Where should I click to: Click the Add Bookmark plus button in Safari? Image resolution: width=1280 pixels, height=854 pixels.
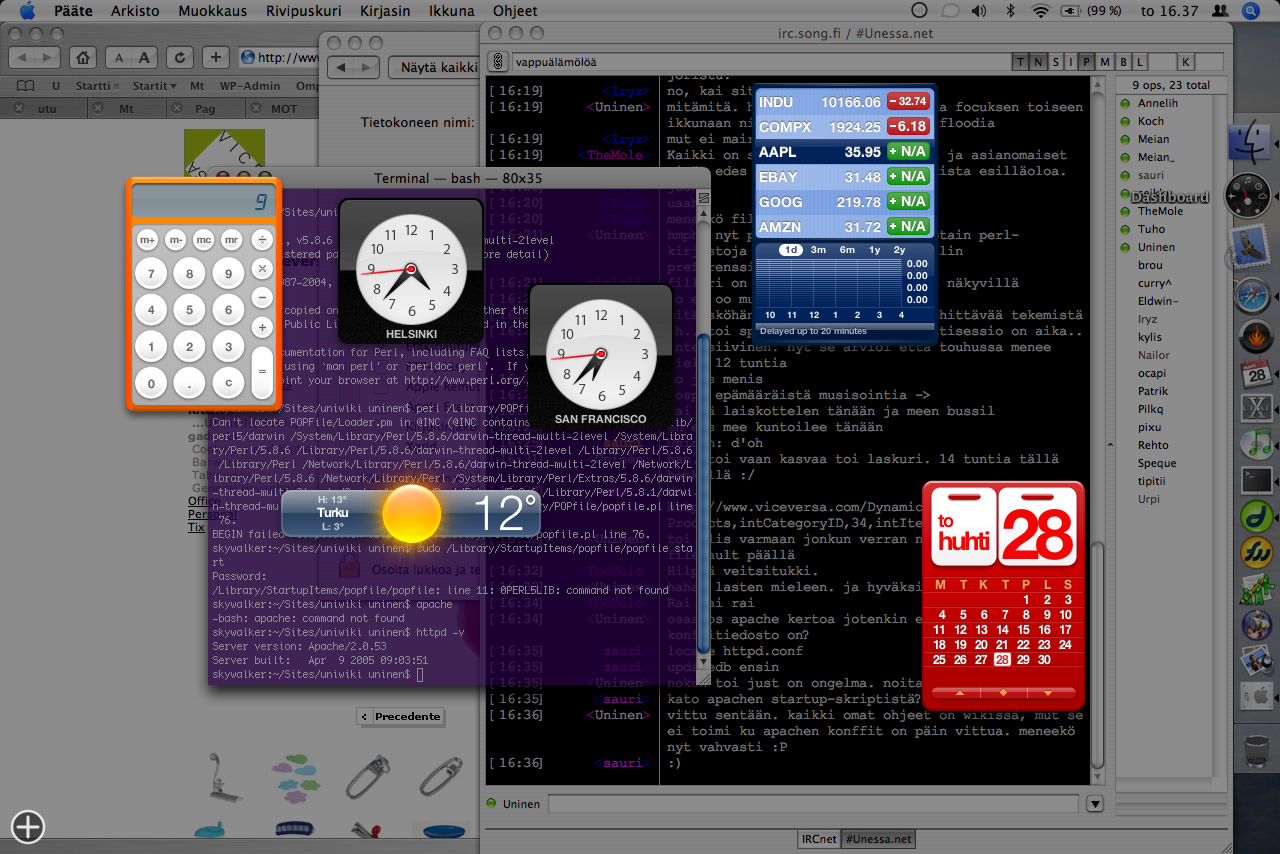[215, 57]
